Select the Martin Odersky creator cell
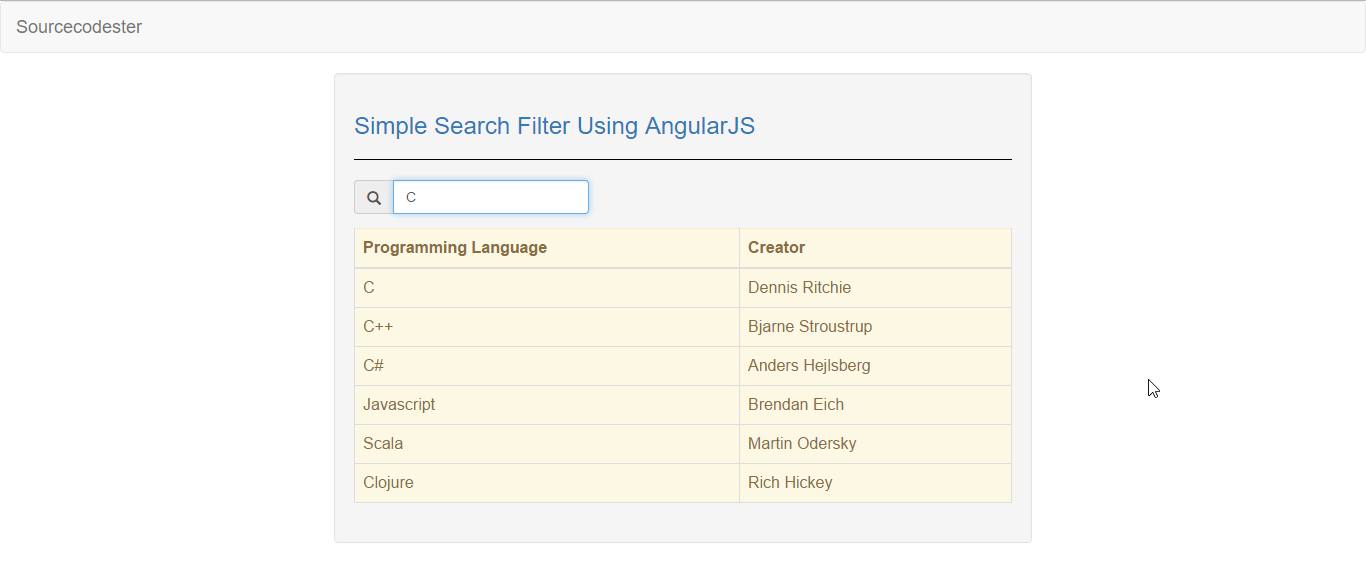 875,444
